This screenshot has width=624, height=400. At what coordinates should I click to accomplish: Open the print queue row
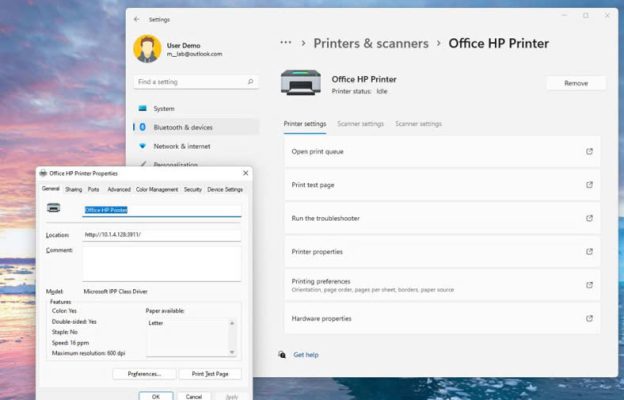coord(442,151)
